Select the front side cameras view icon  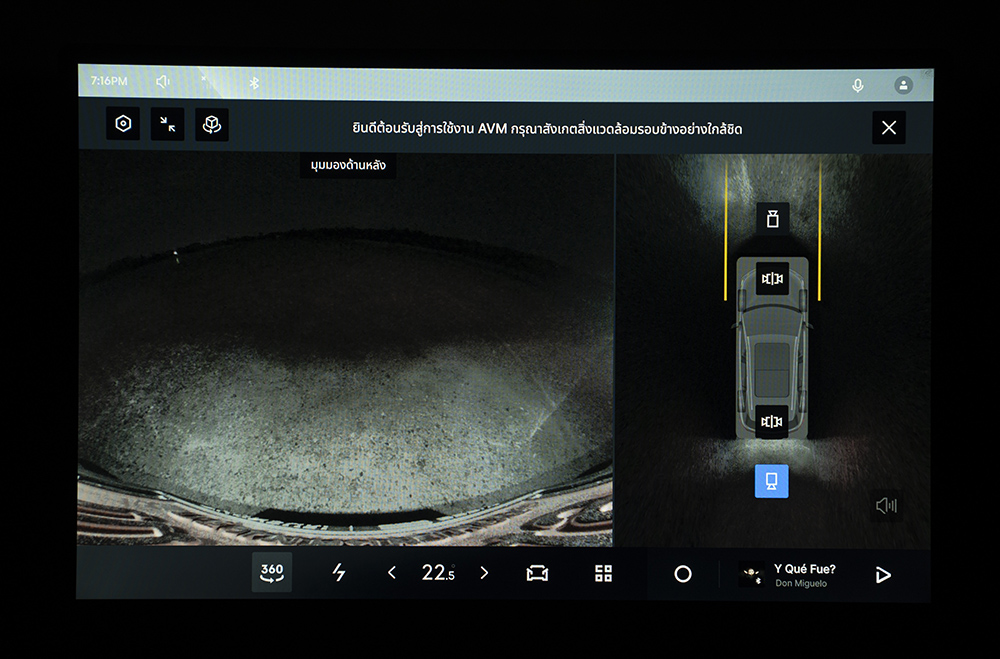pyautogui.click(x=772, y=279)
